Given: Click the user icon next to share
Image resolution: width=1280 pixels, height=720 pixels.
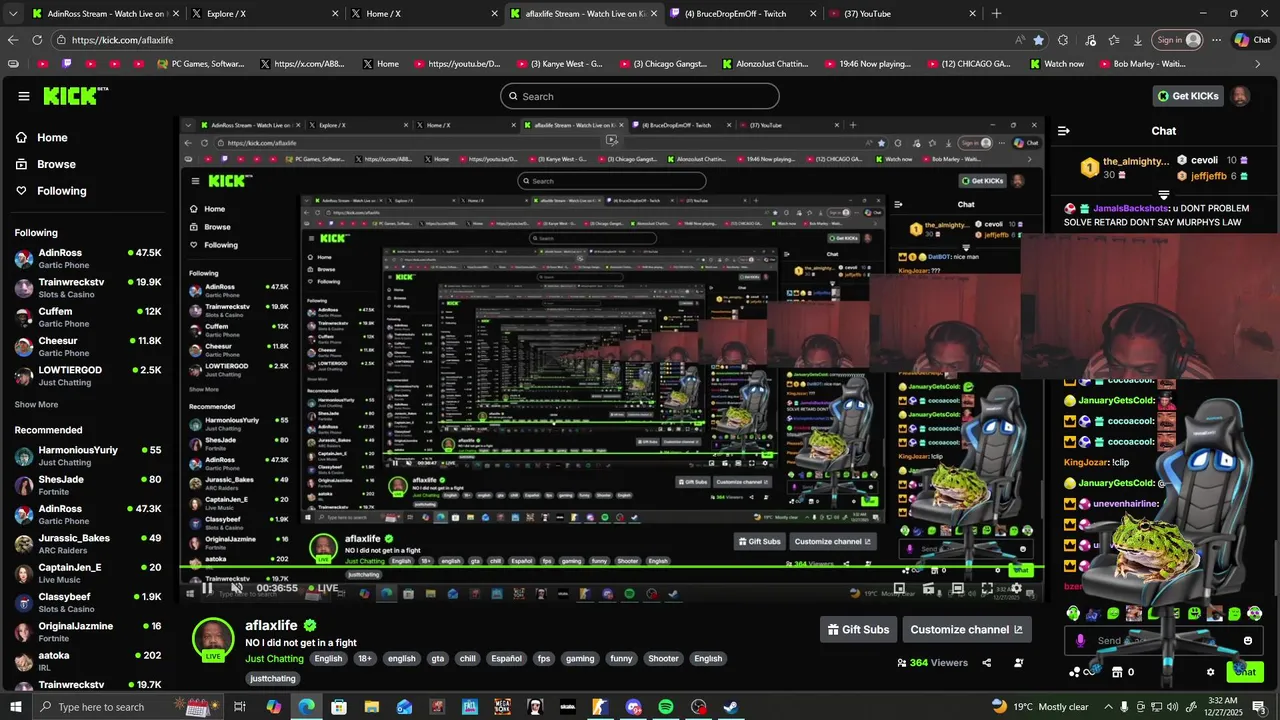Looking at the screenshot, I should 1019,663.
